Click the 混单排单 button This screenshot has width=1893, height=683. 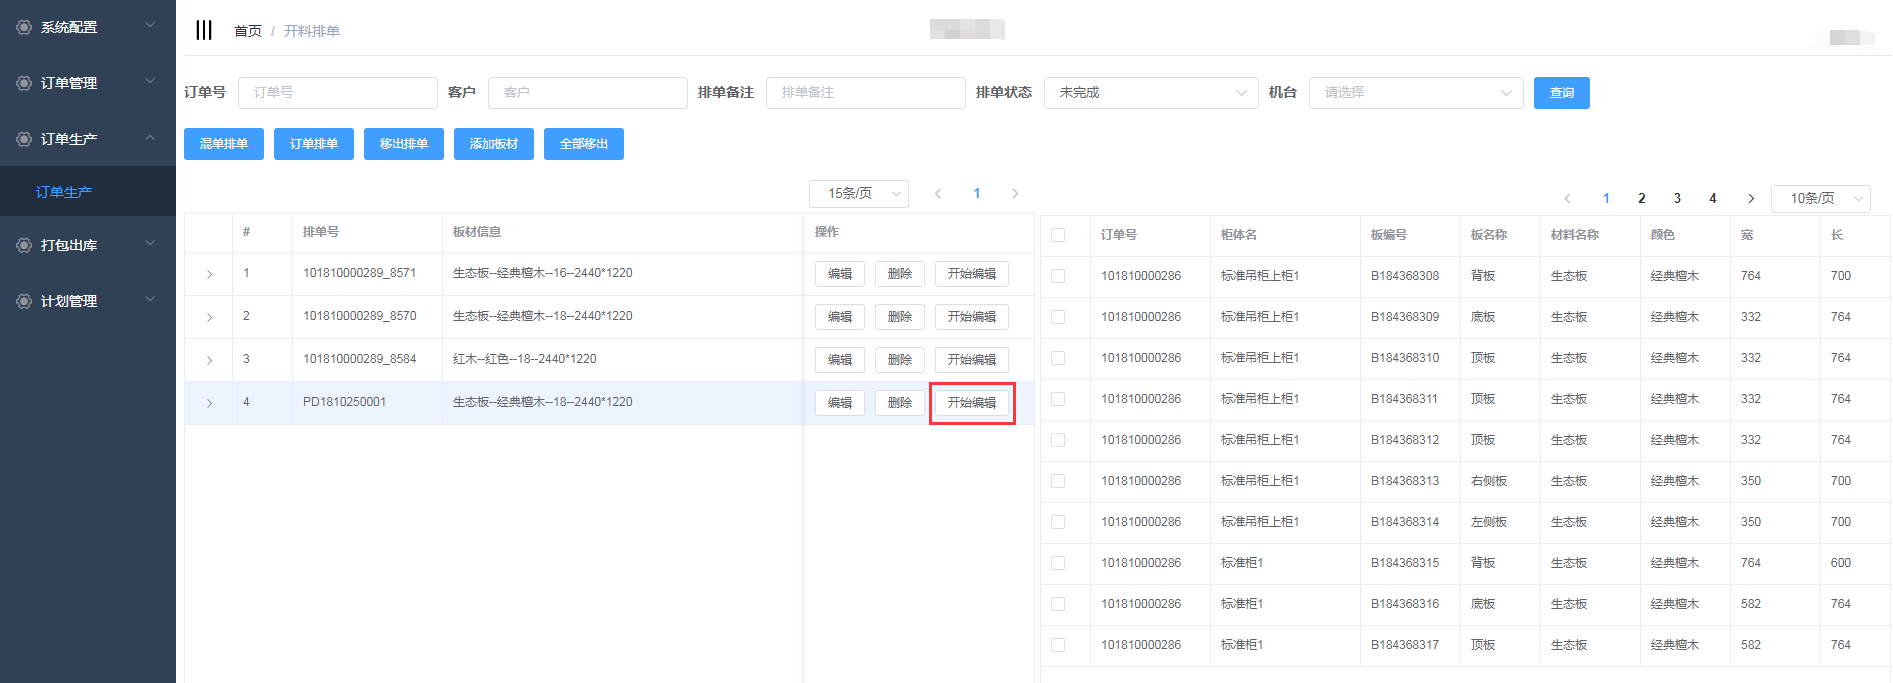(224, 144)
